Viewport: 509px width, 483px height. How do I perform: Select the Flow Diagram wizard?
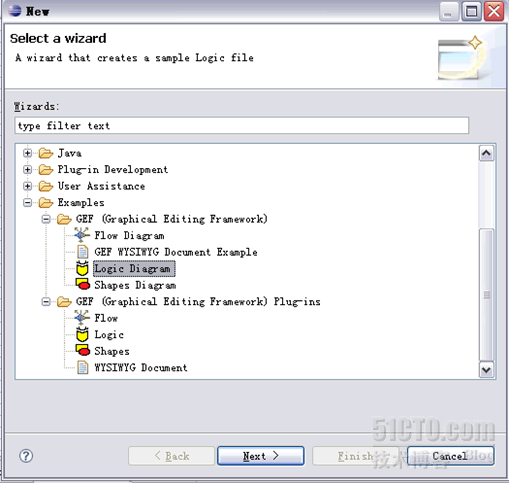point(129,236)
